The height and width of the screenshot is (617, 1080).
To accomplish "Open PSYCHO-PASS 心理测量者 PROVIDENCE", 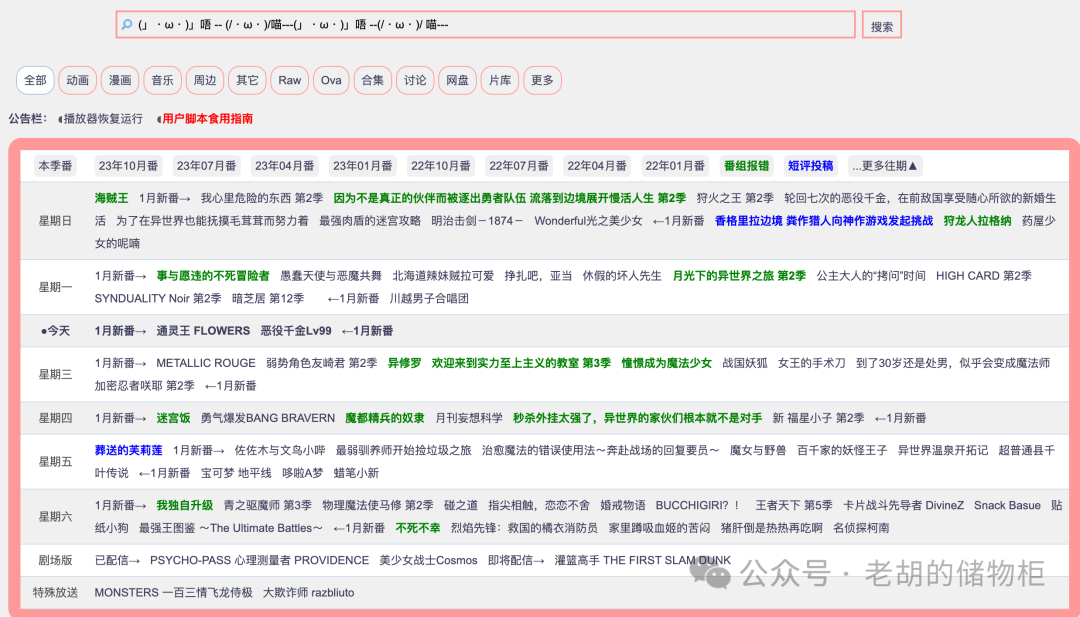I will pos(260,561).
